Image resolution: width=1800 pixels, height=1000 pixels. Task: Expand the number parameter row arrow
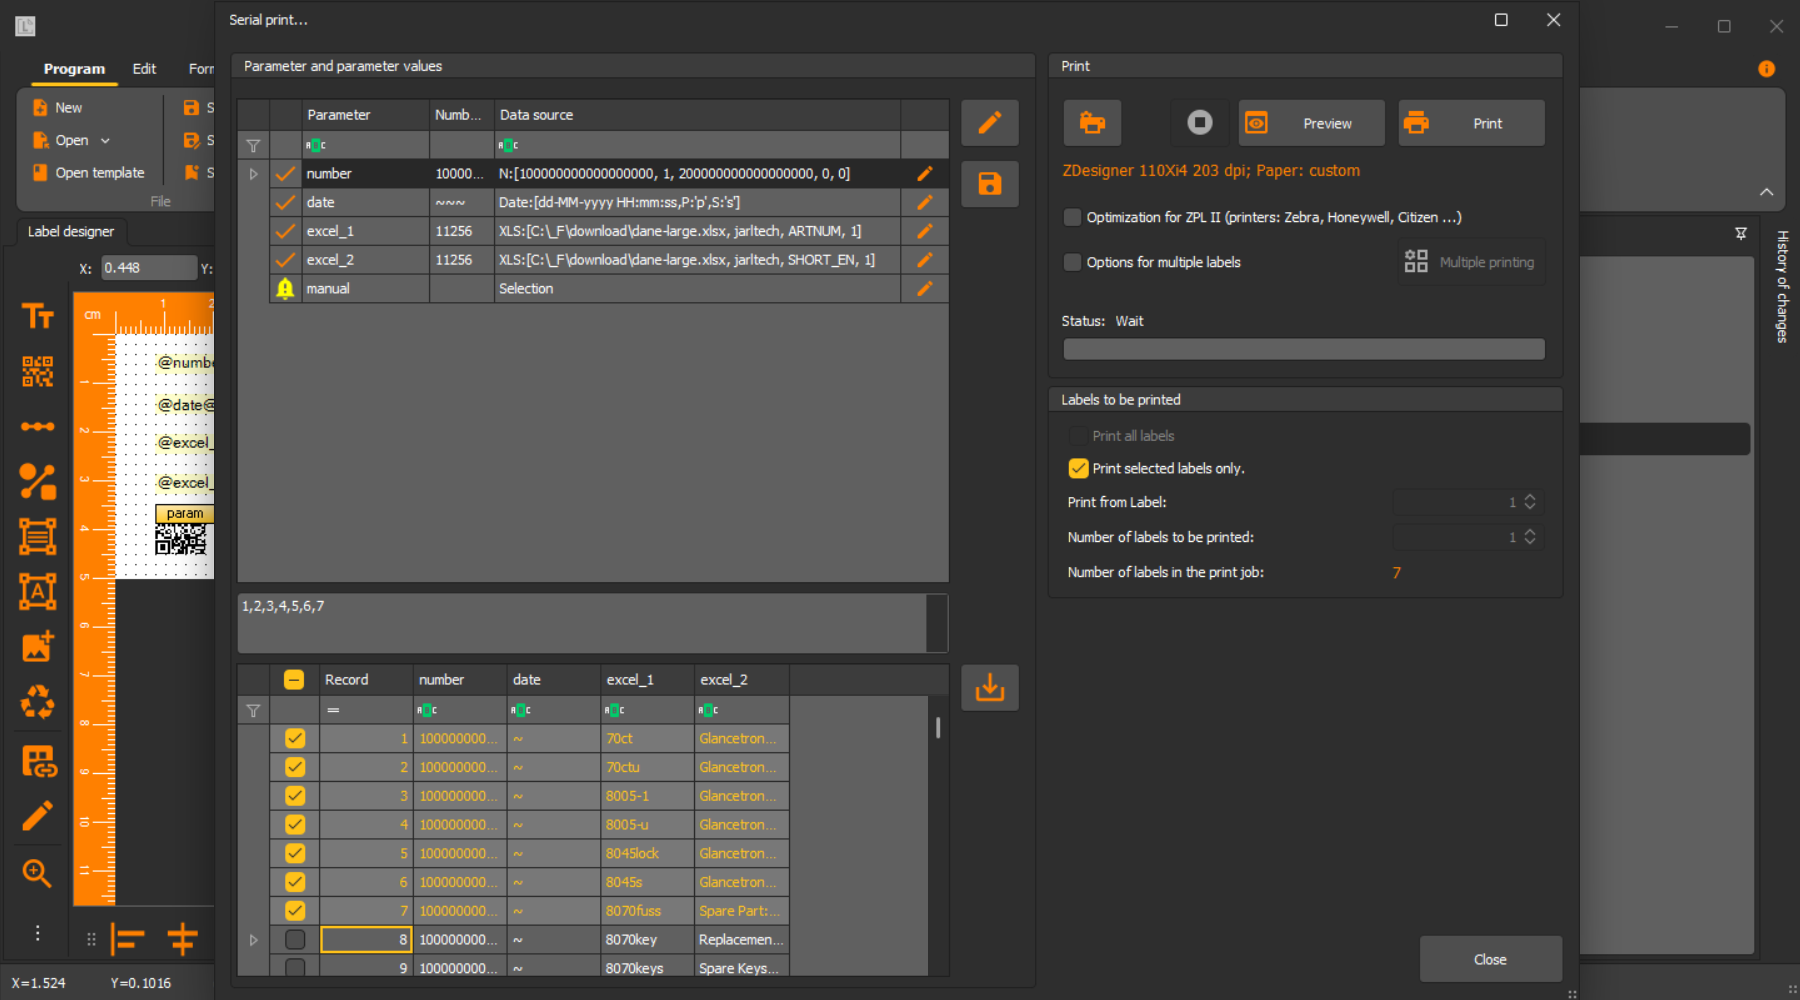tap(253, 174)
